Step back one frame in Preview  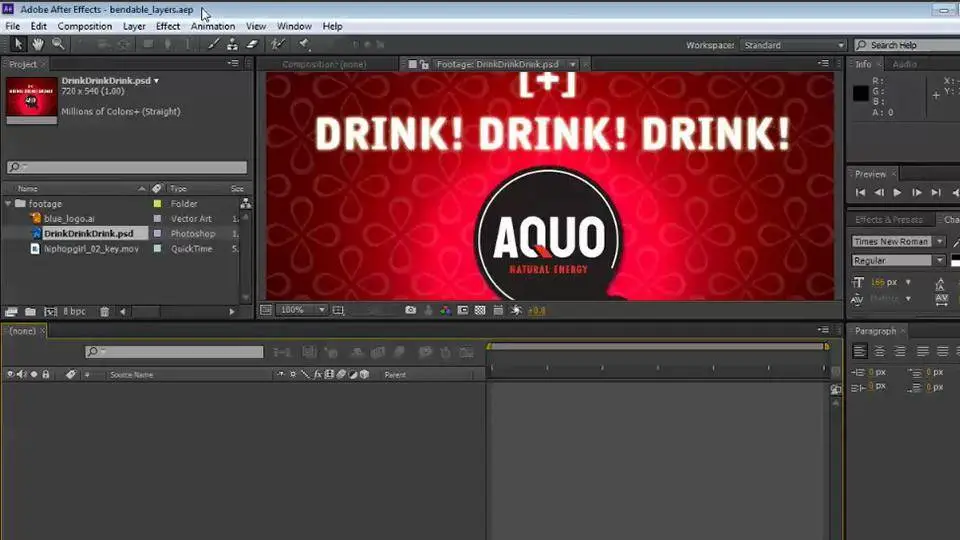879,192
